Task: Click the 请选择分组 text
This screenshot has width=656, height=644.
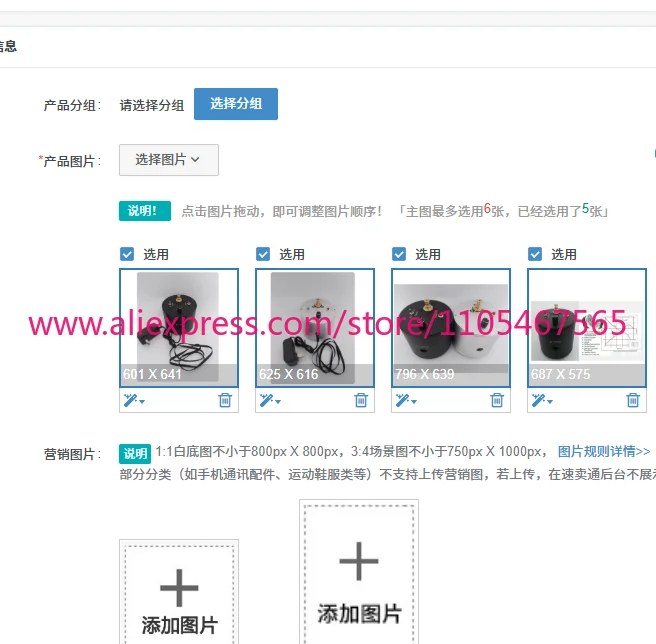Action: pos(152,105)
